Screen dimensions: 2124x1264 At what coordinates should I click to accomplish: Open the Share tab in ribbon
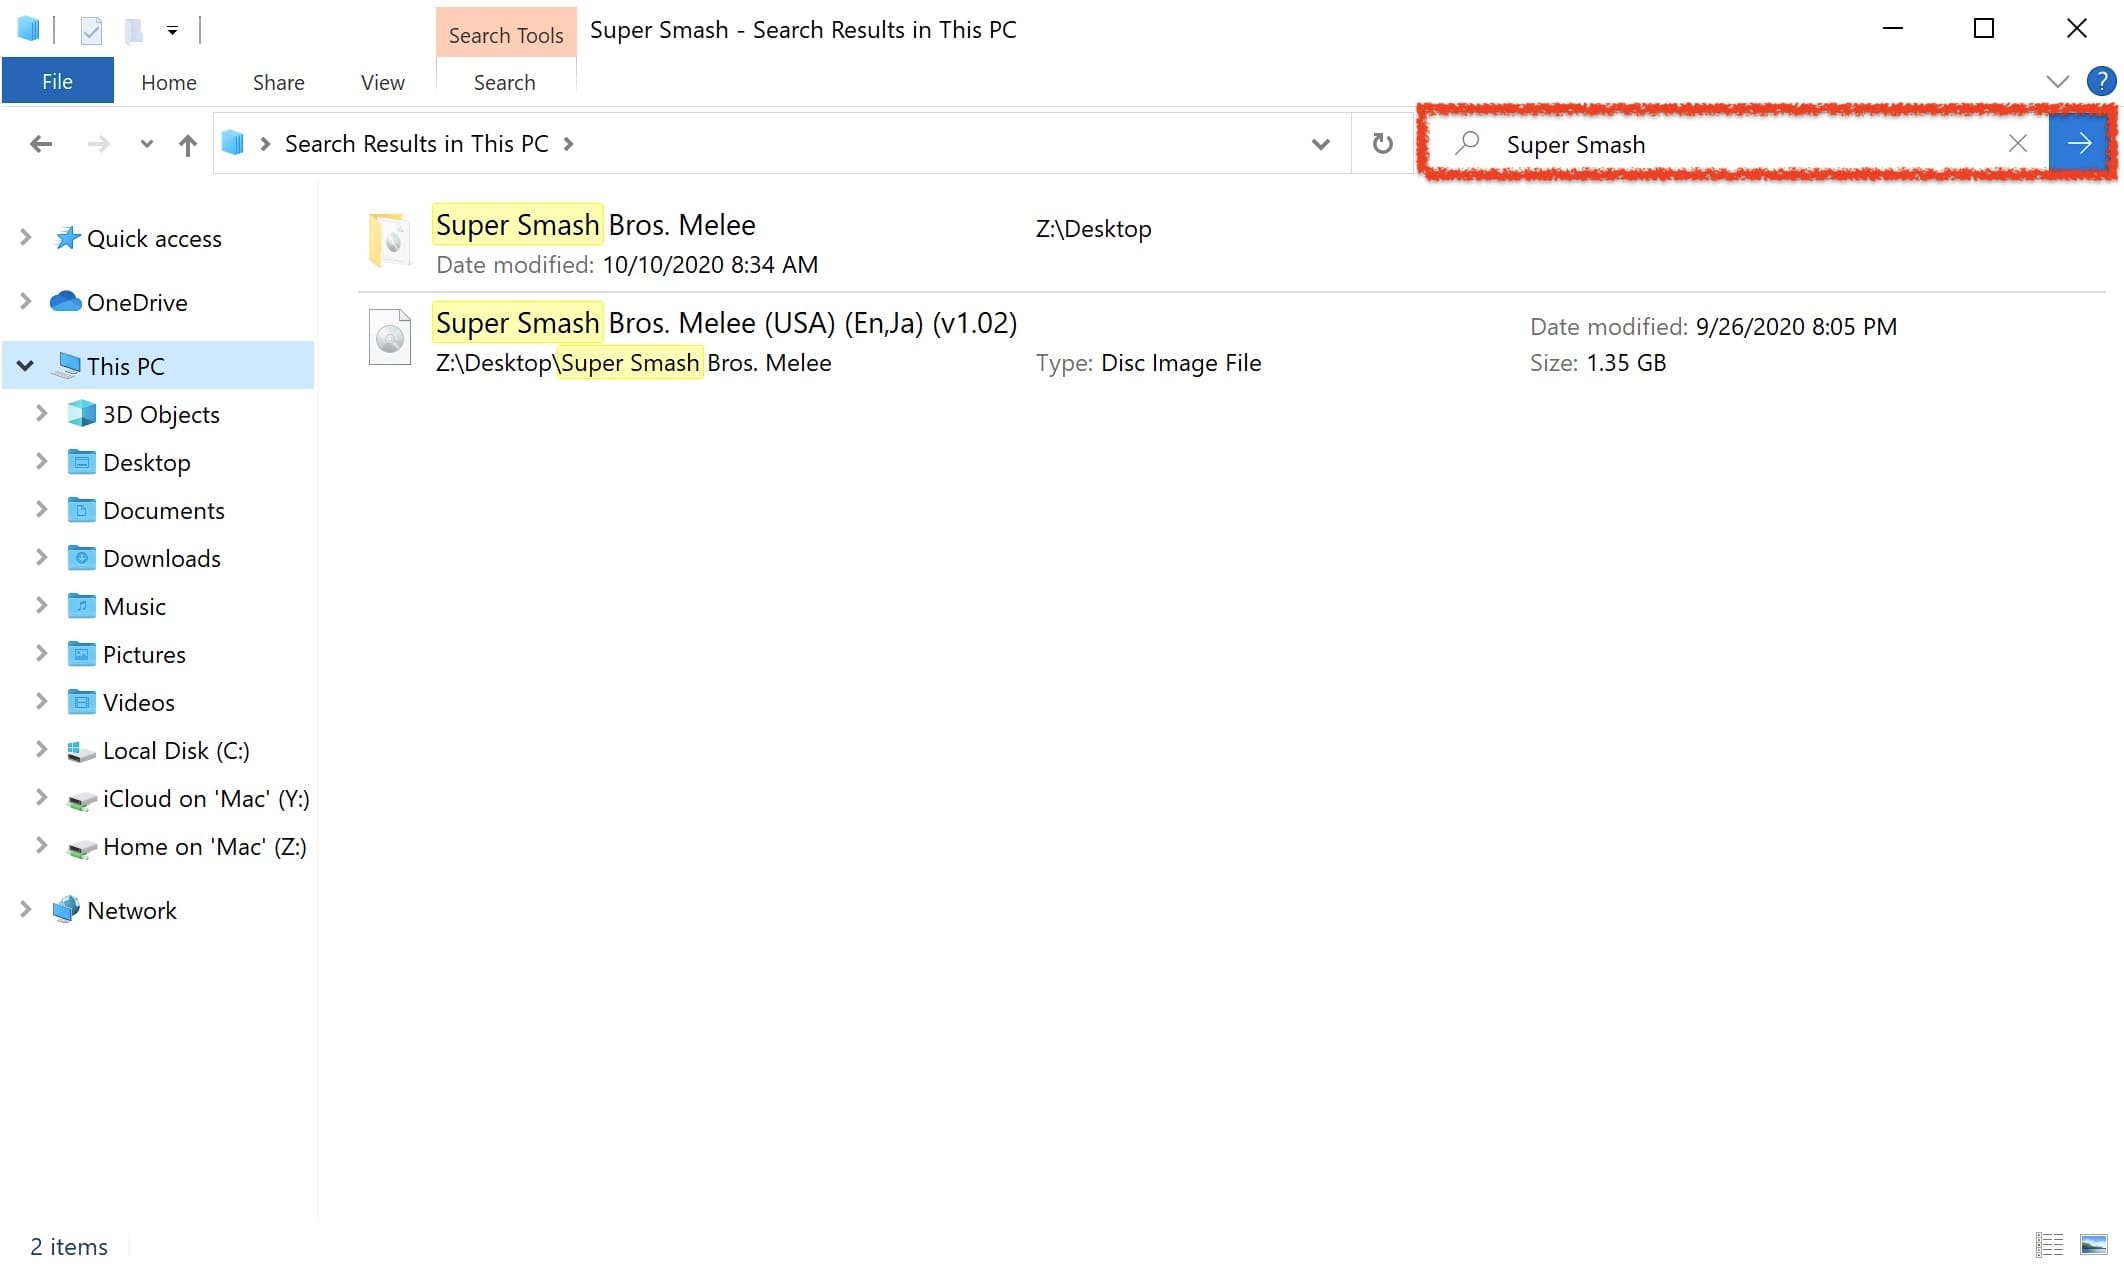click(x=277, y=81)
